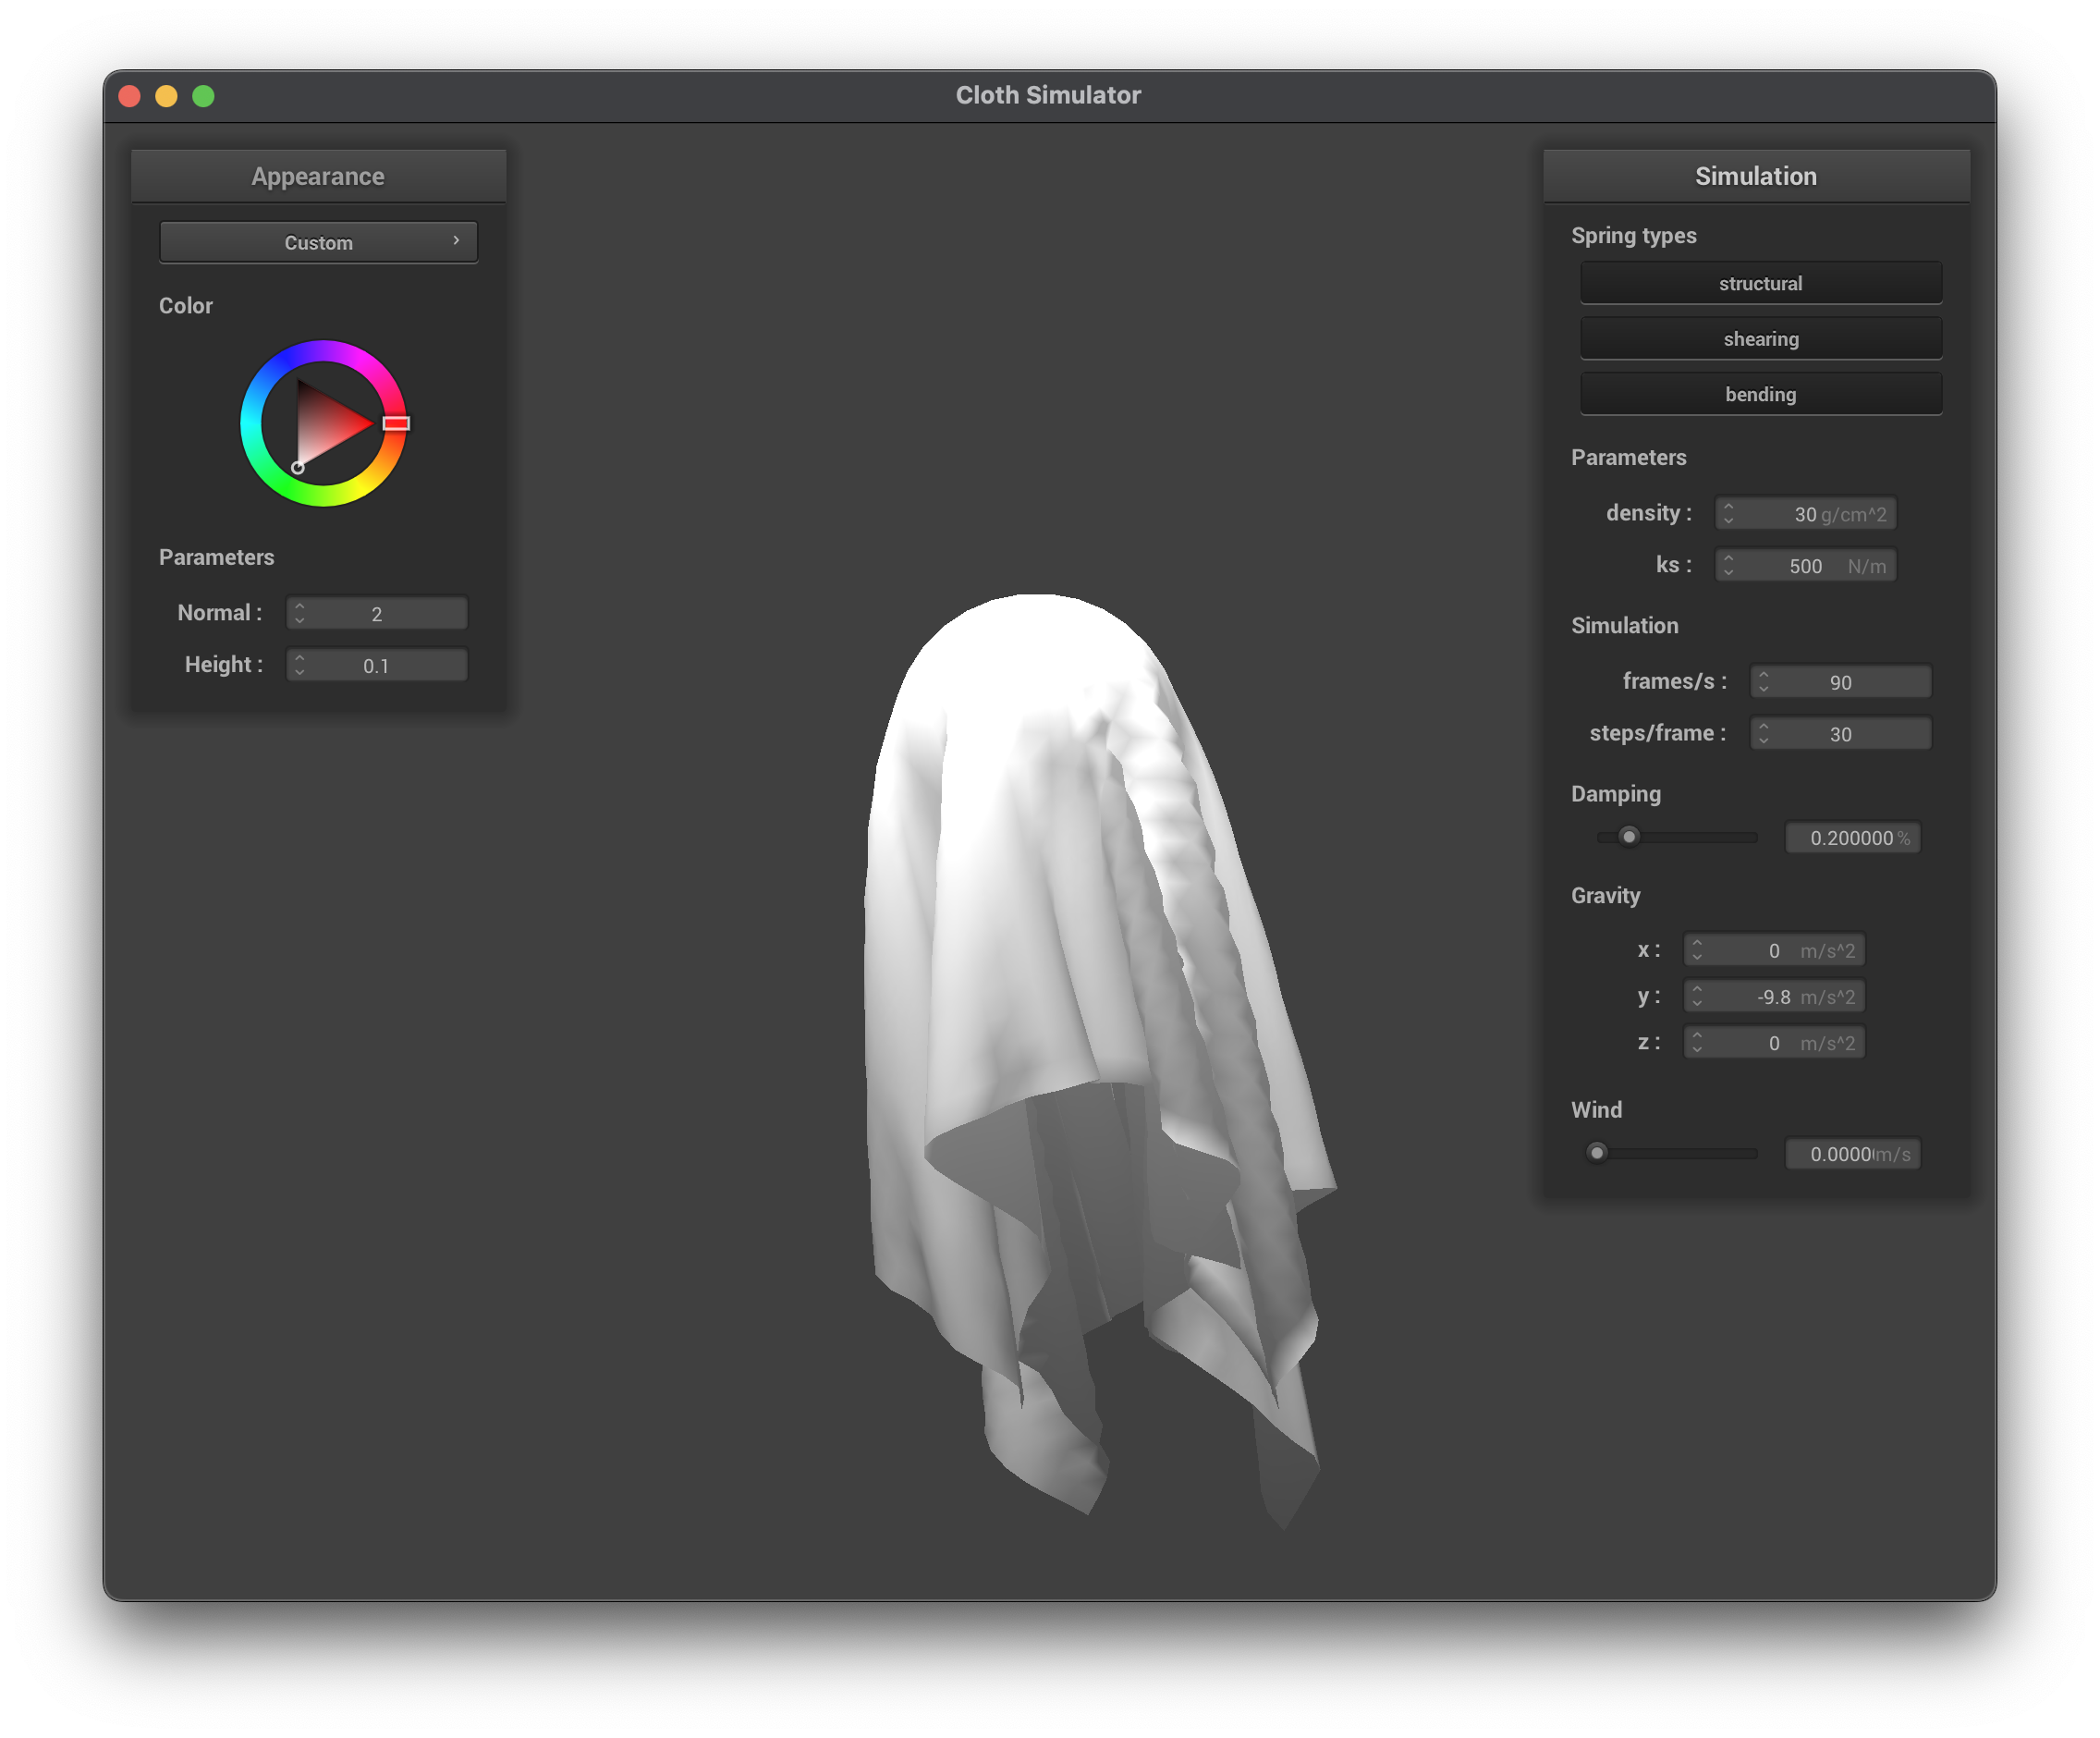This screenshot has height=1738, width=2100.
Task: Click the steps/frame value field
Action: point(1840,734)
